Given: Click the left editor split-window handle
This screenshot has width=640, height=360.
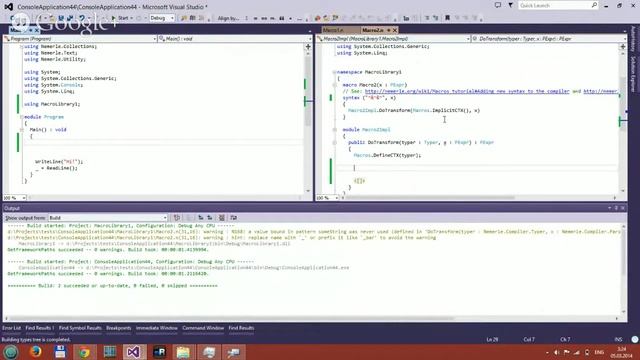Looking at the screenshot, I should tap(308, 47).
